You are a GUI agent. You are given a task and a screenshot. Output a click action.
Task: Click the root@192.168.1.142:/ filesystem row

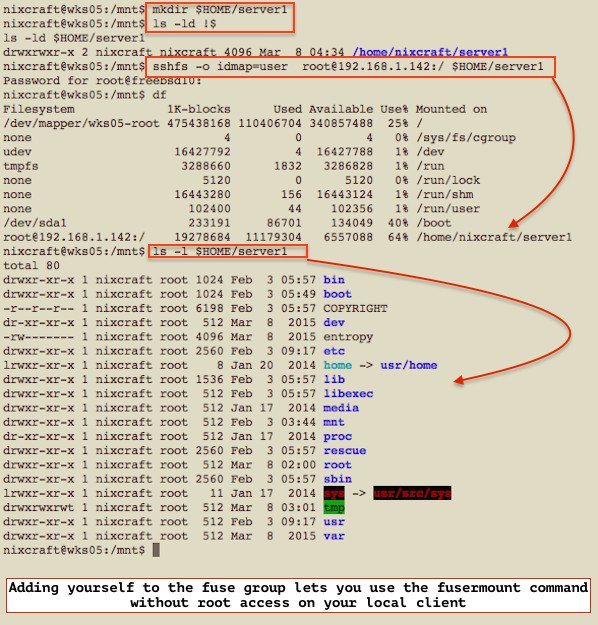tap(287, 237)
